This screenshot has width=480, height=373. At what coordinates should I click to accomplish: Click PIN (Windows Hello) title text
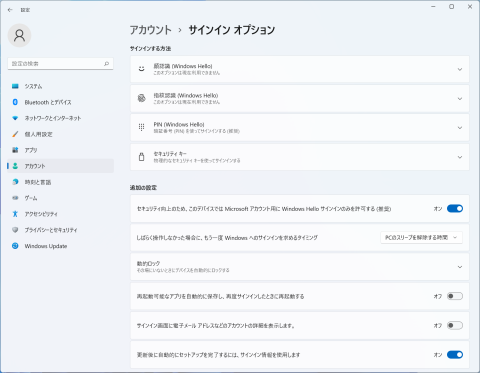[179, 124]
